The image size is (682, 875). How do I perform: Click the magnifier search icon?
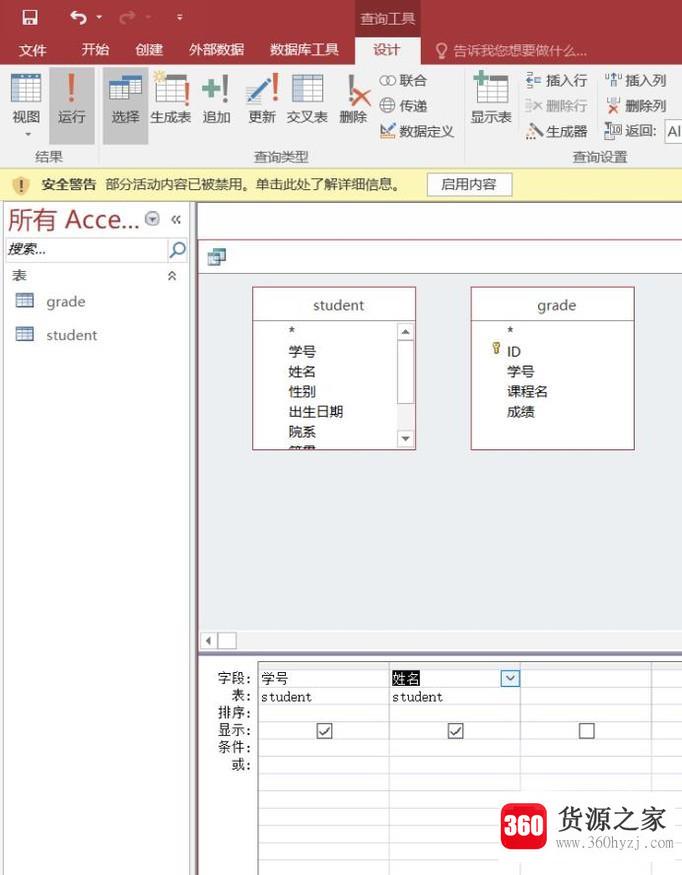pyautogui.click(x=177, y=249)
